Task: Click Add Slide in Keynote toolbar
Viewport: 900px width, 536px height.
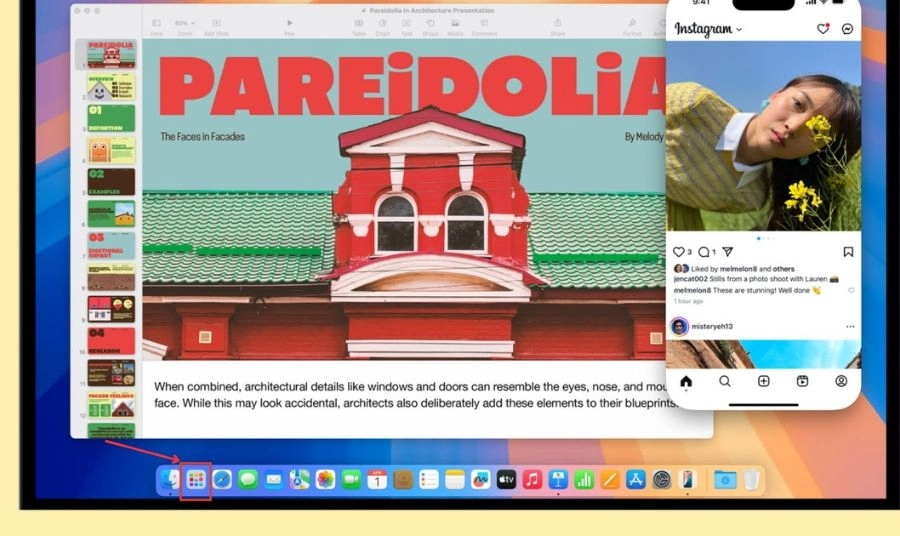Action: (x=216, y=26)
